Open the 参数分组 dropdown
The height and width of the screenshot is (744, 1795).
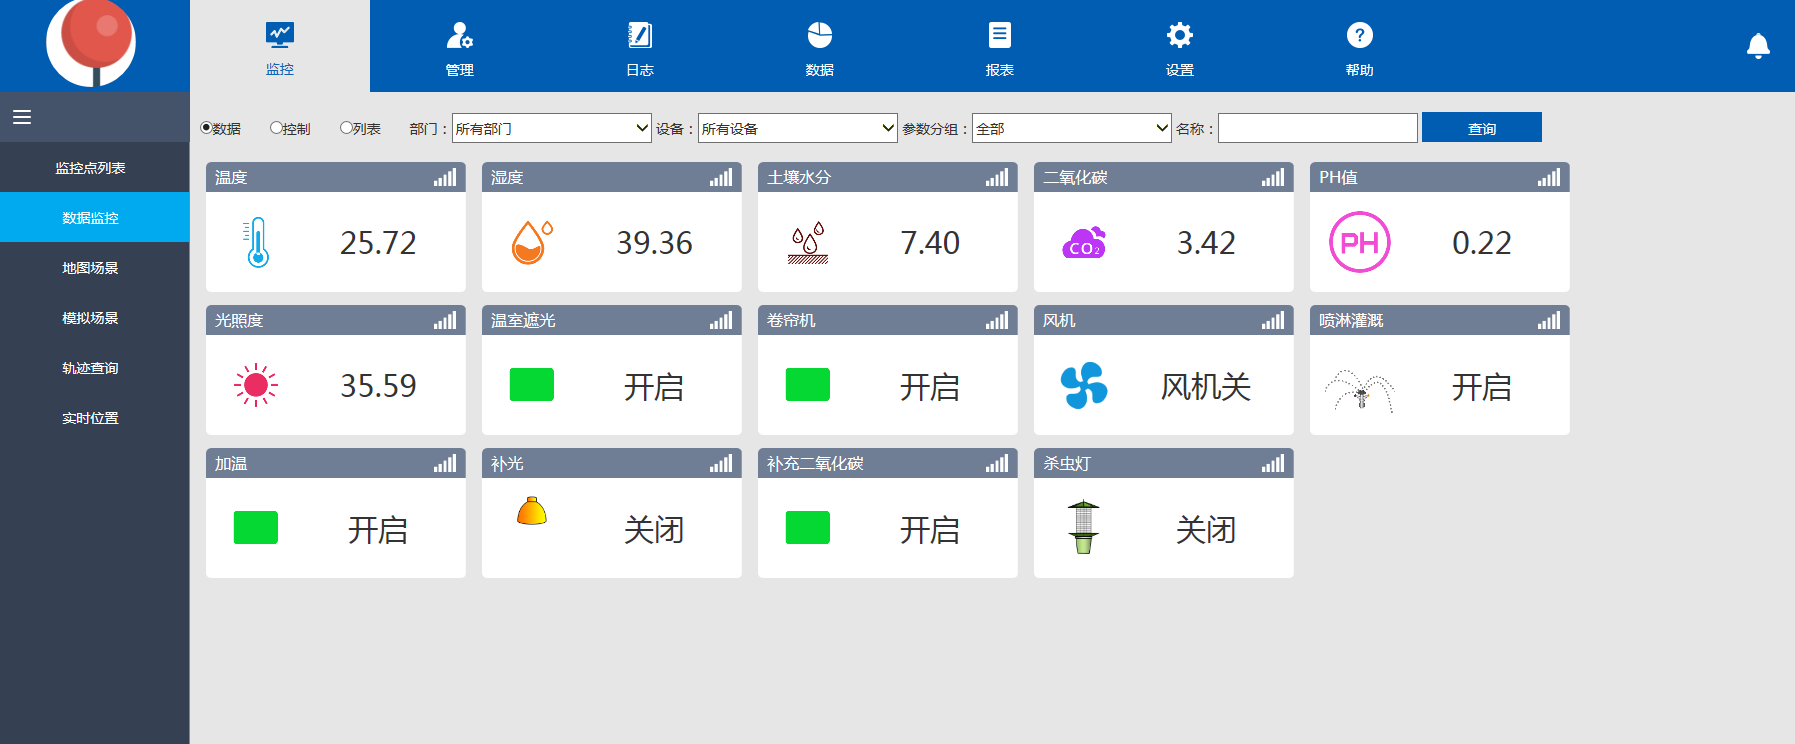(x=1071, y=128)
